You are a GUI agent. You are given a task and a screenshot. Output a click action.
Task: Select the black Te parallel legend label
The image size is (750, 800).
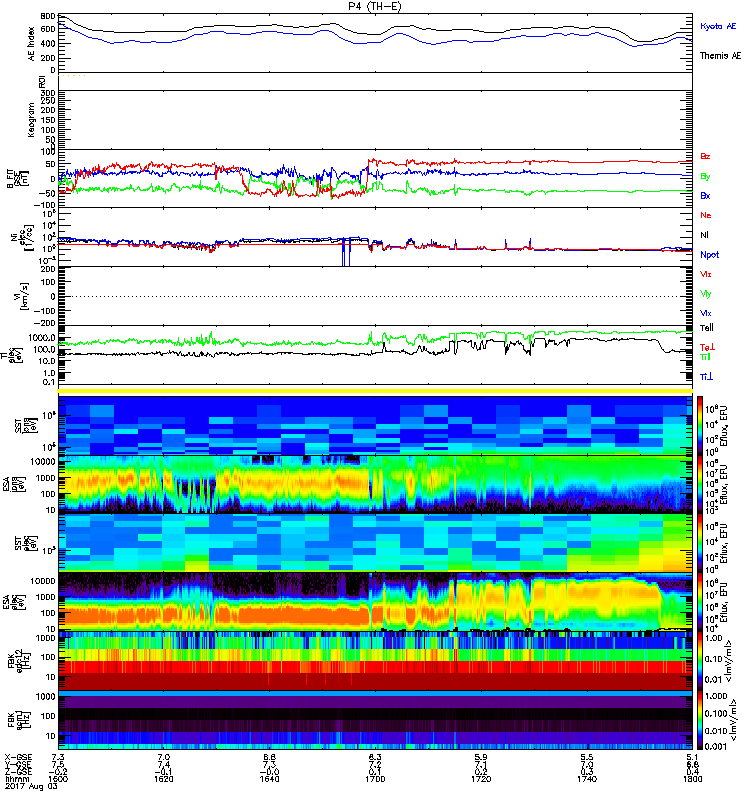tap(707, 328)
